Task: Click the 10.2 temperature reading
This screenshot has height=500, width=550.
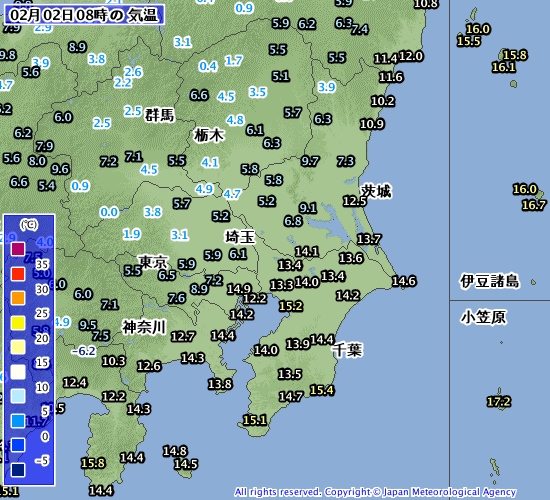Action: [383, 101]
